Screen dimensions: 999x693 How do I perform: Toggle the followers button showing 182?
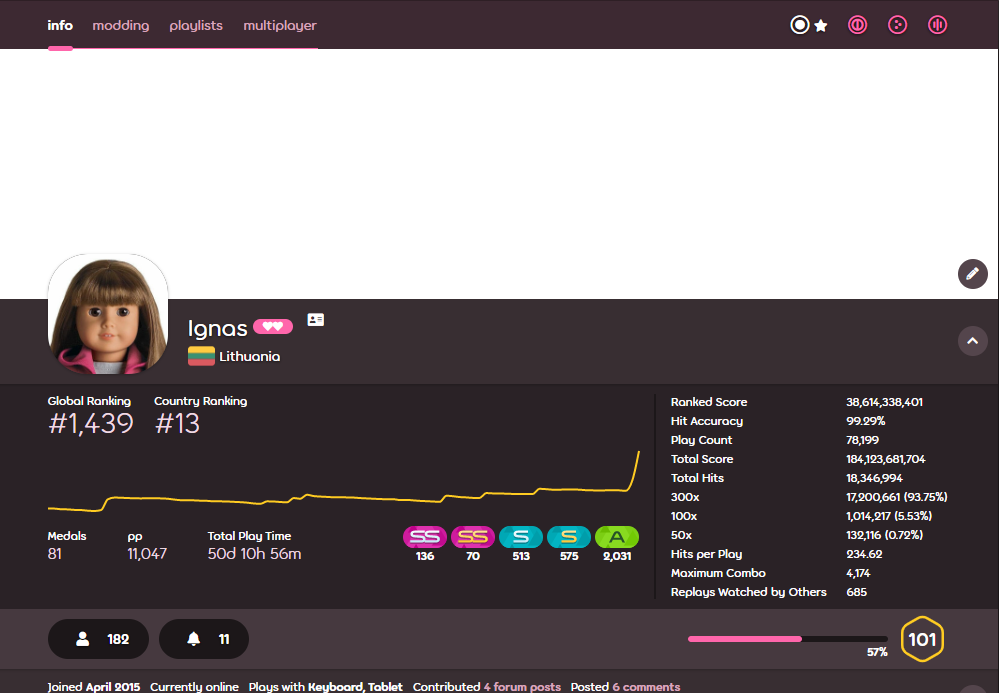pos(98,639)
